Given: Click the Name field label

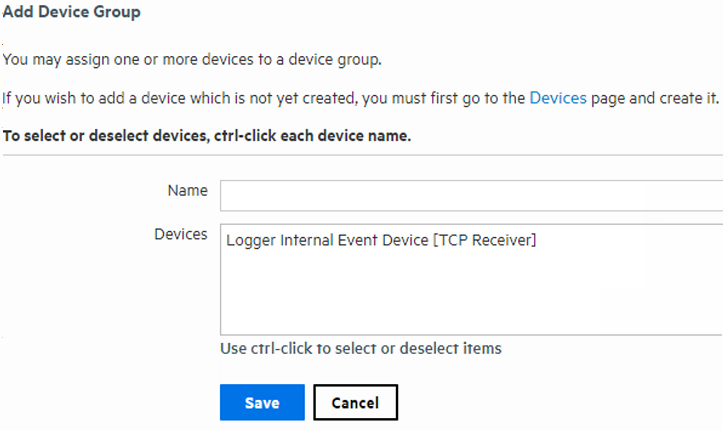Looking at the screenshot, I should pyautogui.click(x=187, y=190).
